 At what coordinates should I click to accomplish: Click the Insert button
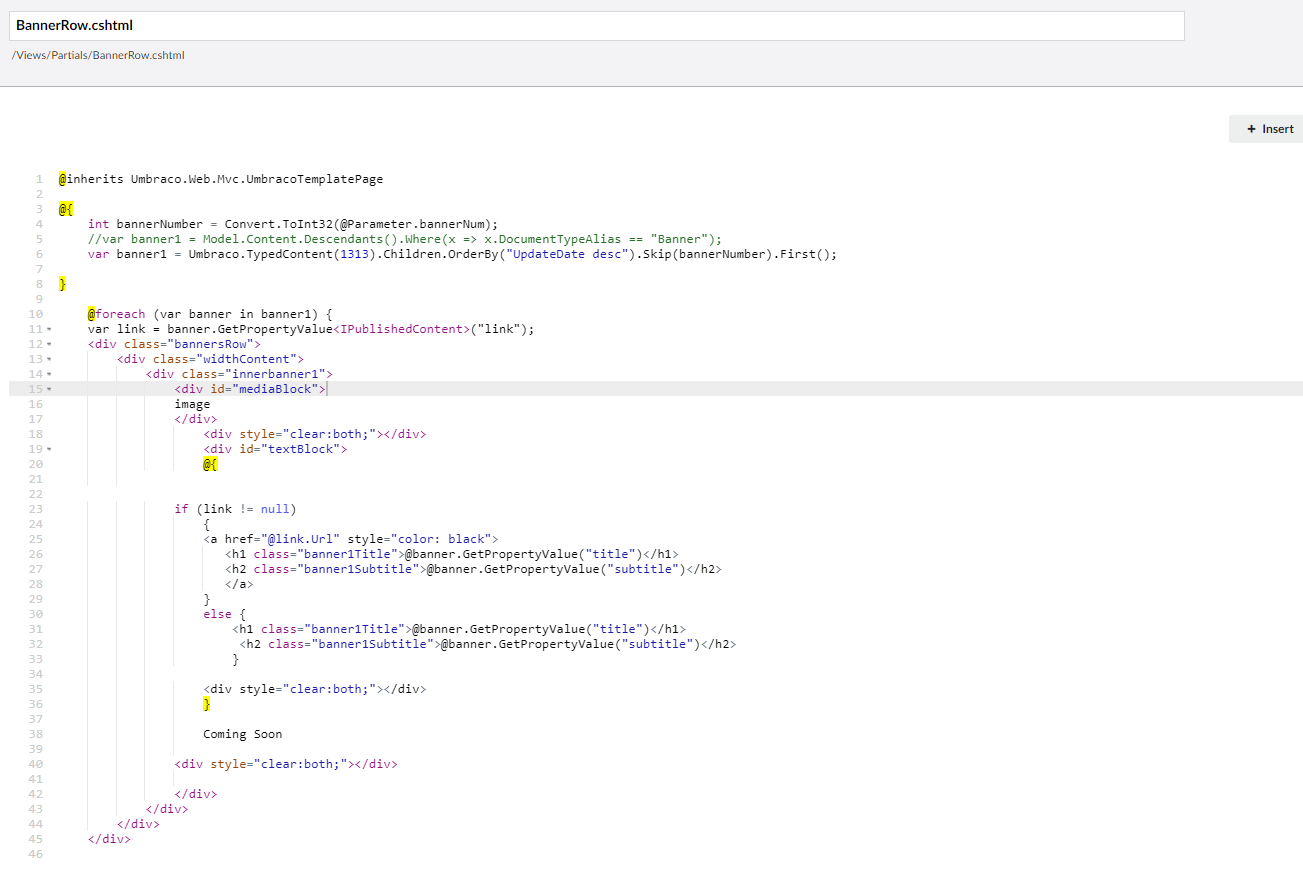click(x=1269, y=129)
